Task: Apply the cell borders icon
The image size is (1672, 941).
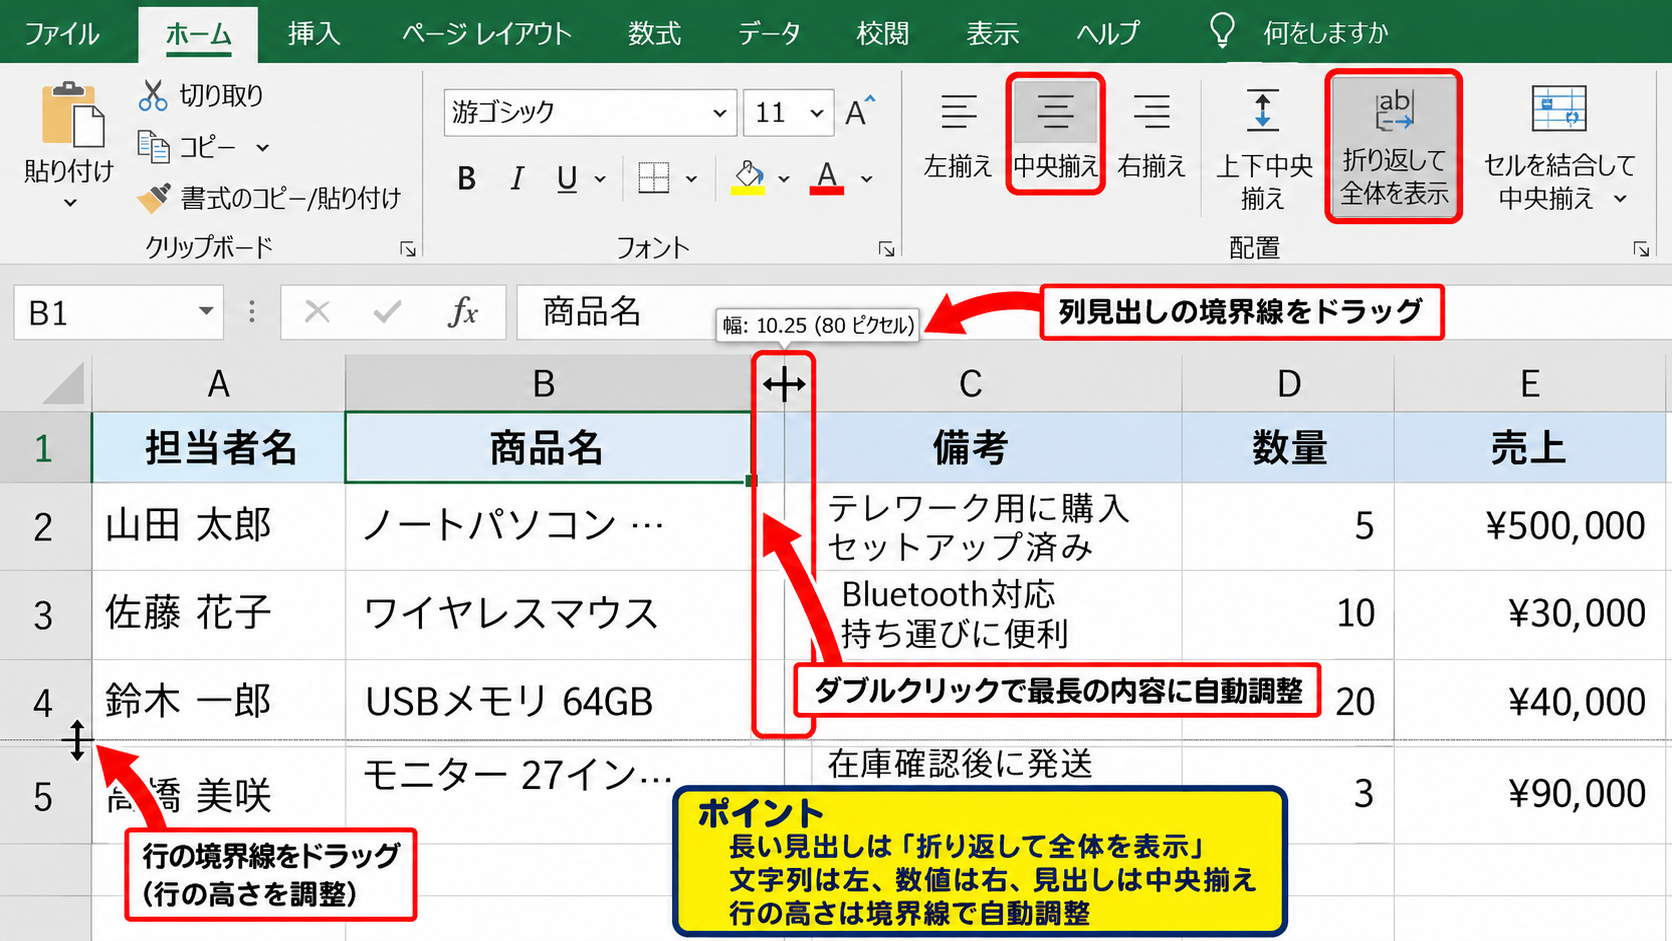Action: point(653,179)
